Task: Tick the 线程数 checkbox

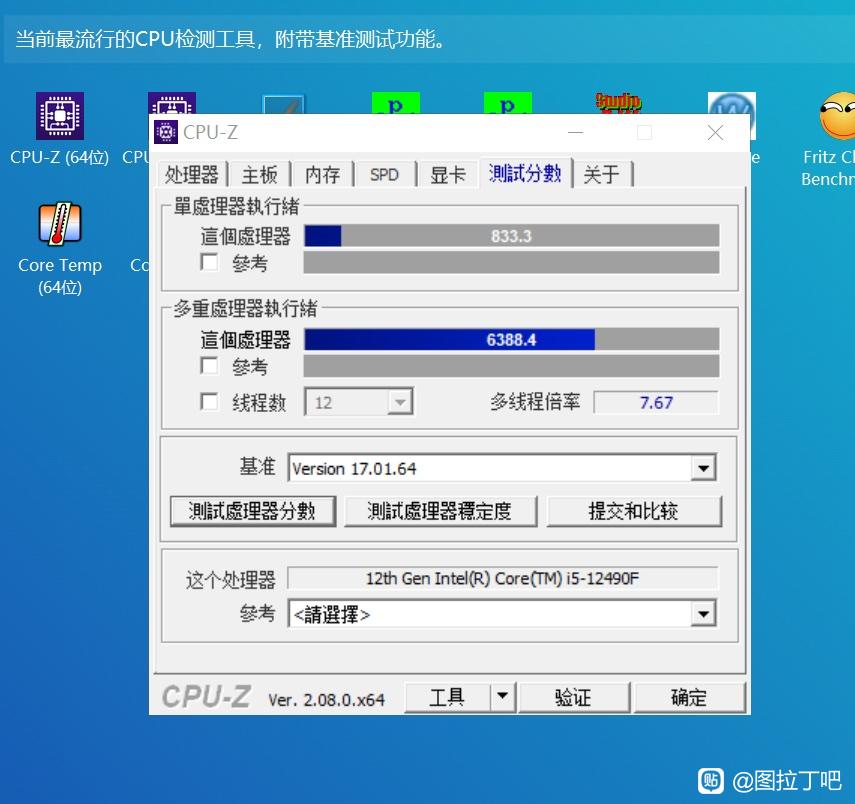Action: pyautogui.click(x=209, y=402)
